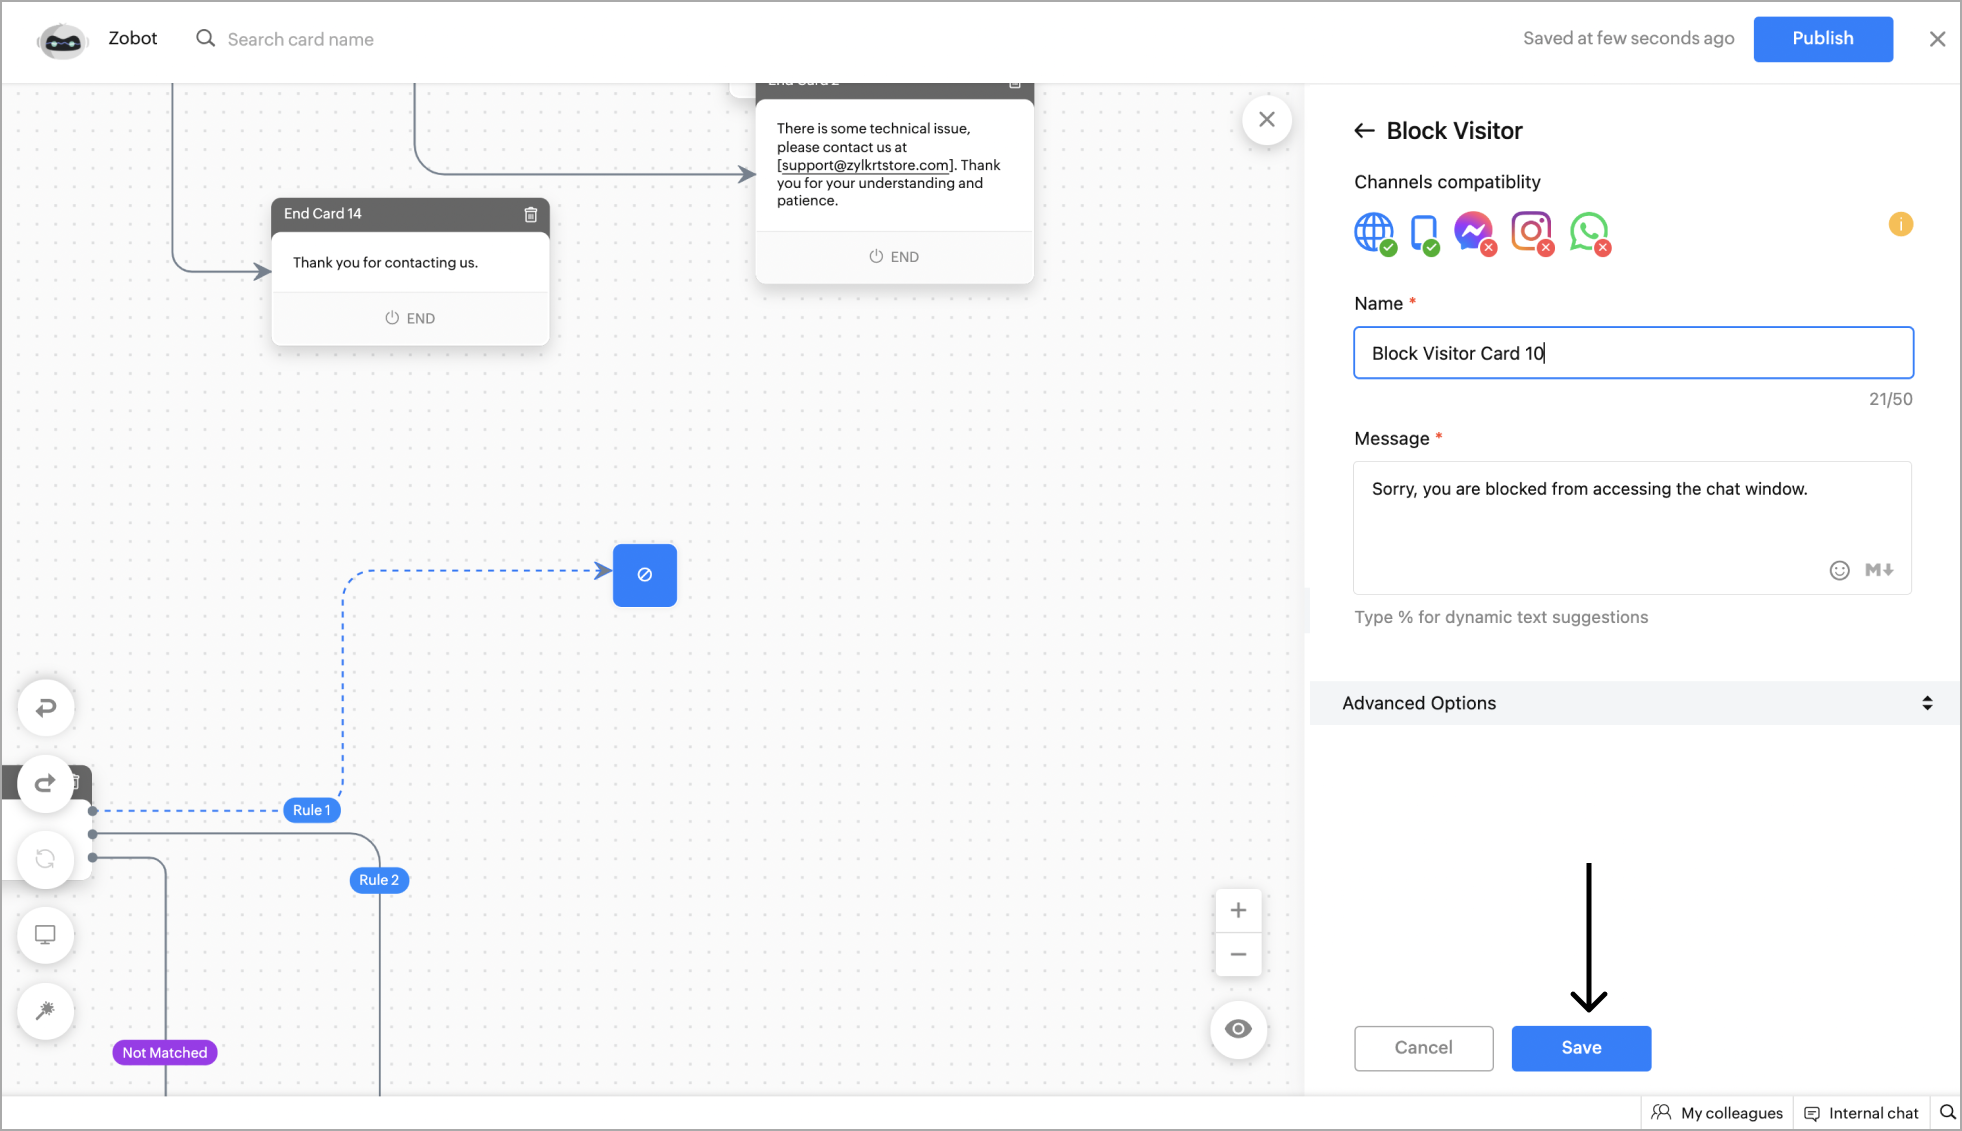1962x1131 pixels.
Task: Click the refresh layout icon
Action: click(x=46, y=859)
